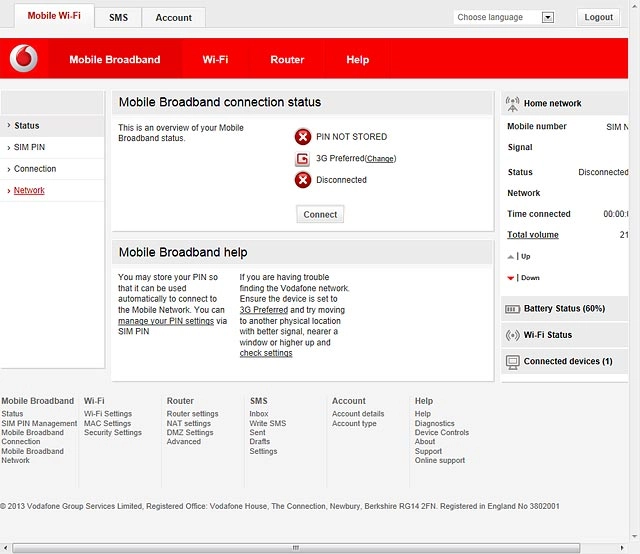Open the Network link in left sidebar
Screen dimensions: 640x554
pyautogui.click(x=29, y=190)
